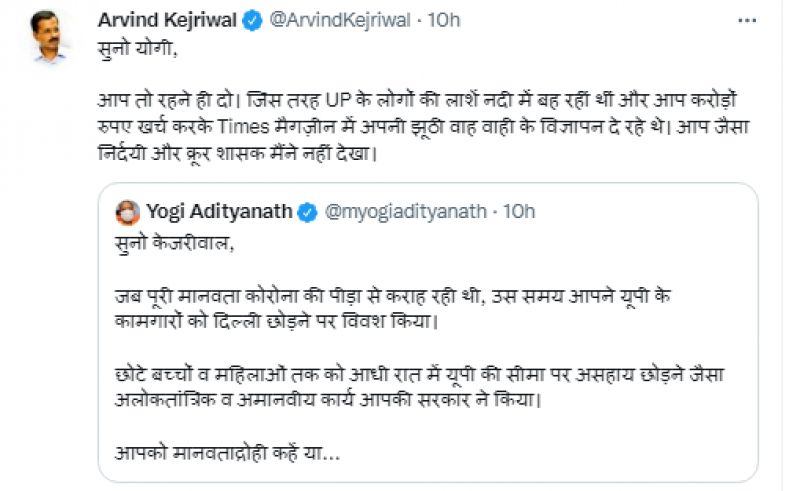
Task: Open the 10h timestamp in the quoted tweet
Action: [x=518, y=211]
